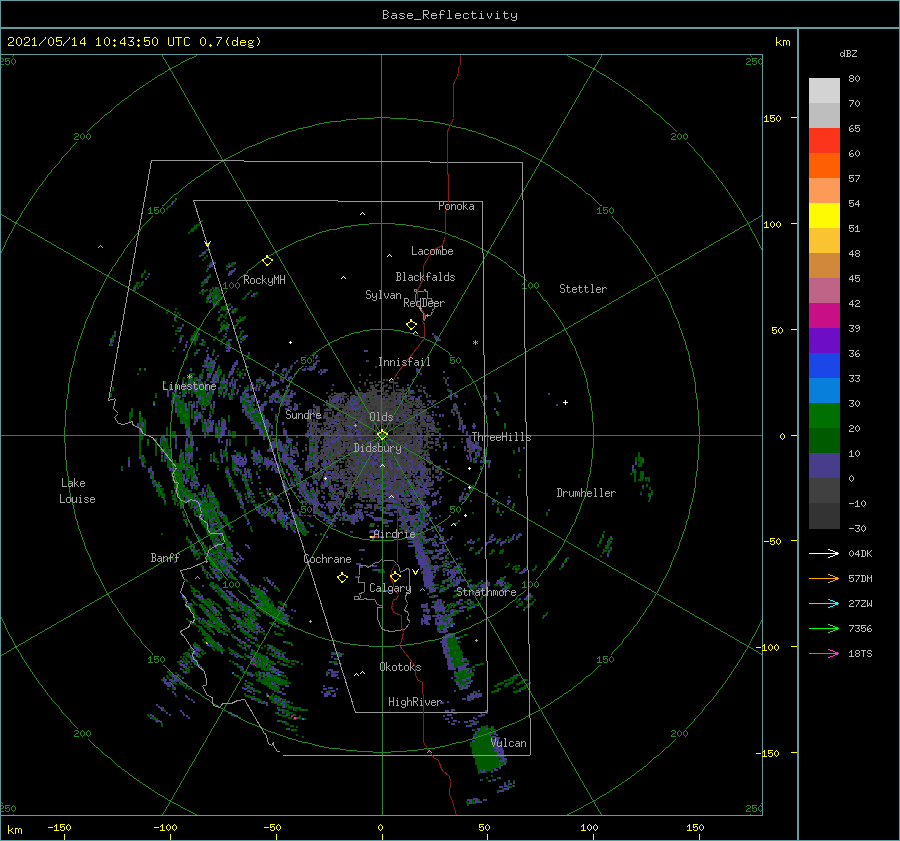900x841 pixels.
Task: Click the yellow diamond marker beside RockyMH
Action: tap(267, 261)
